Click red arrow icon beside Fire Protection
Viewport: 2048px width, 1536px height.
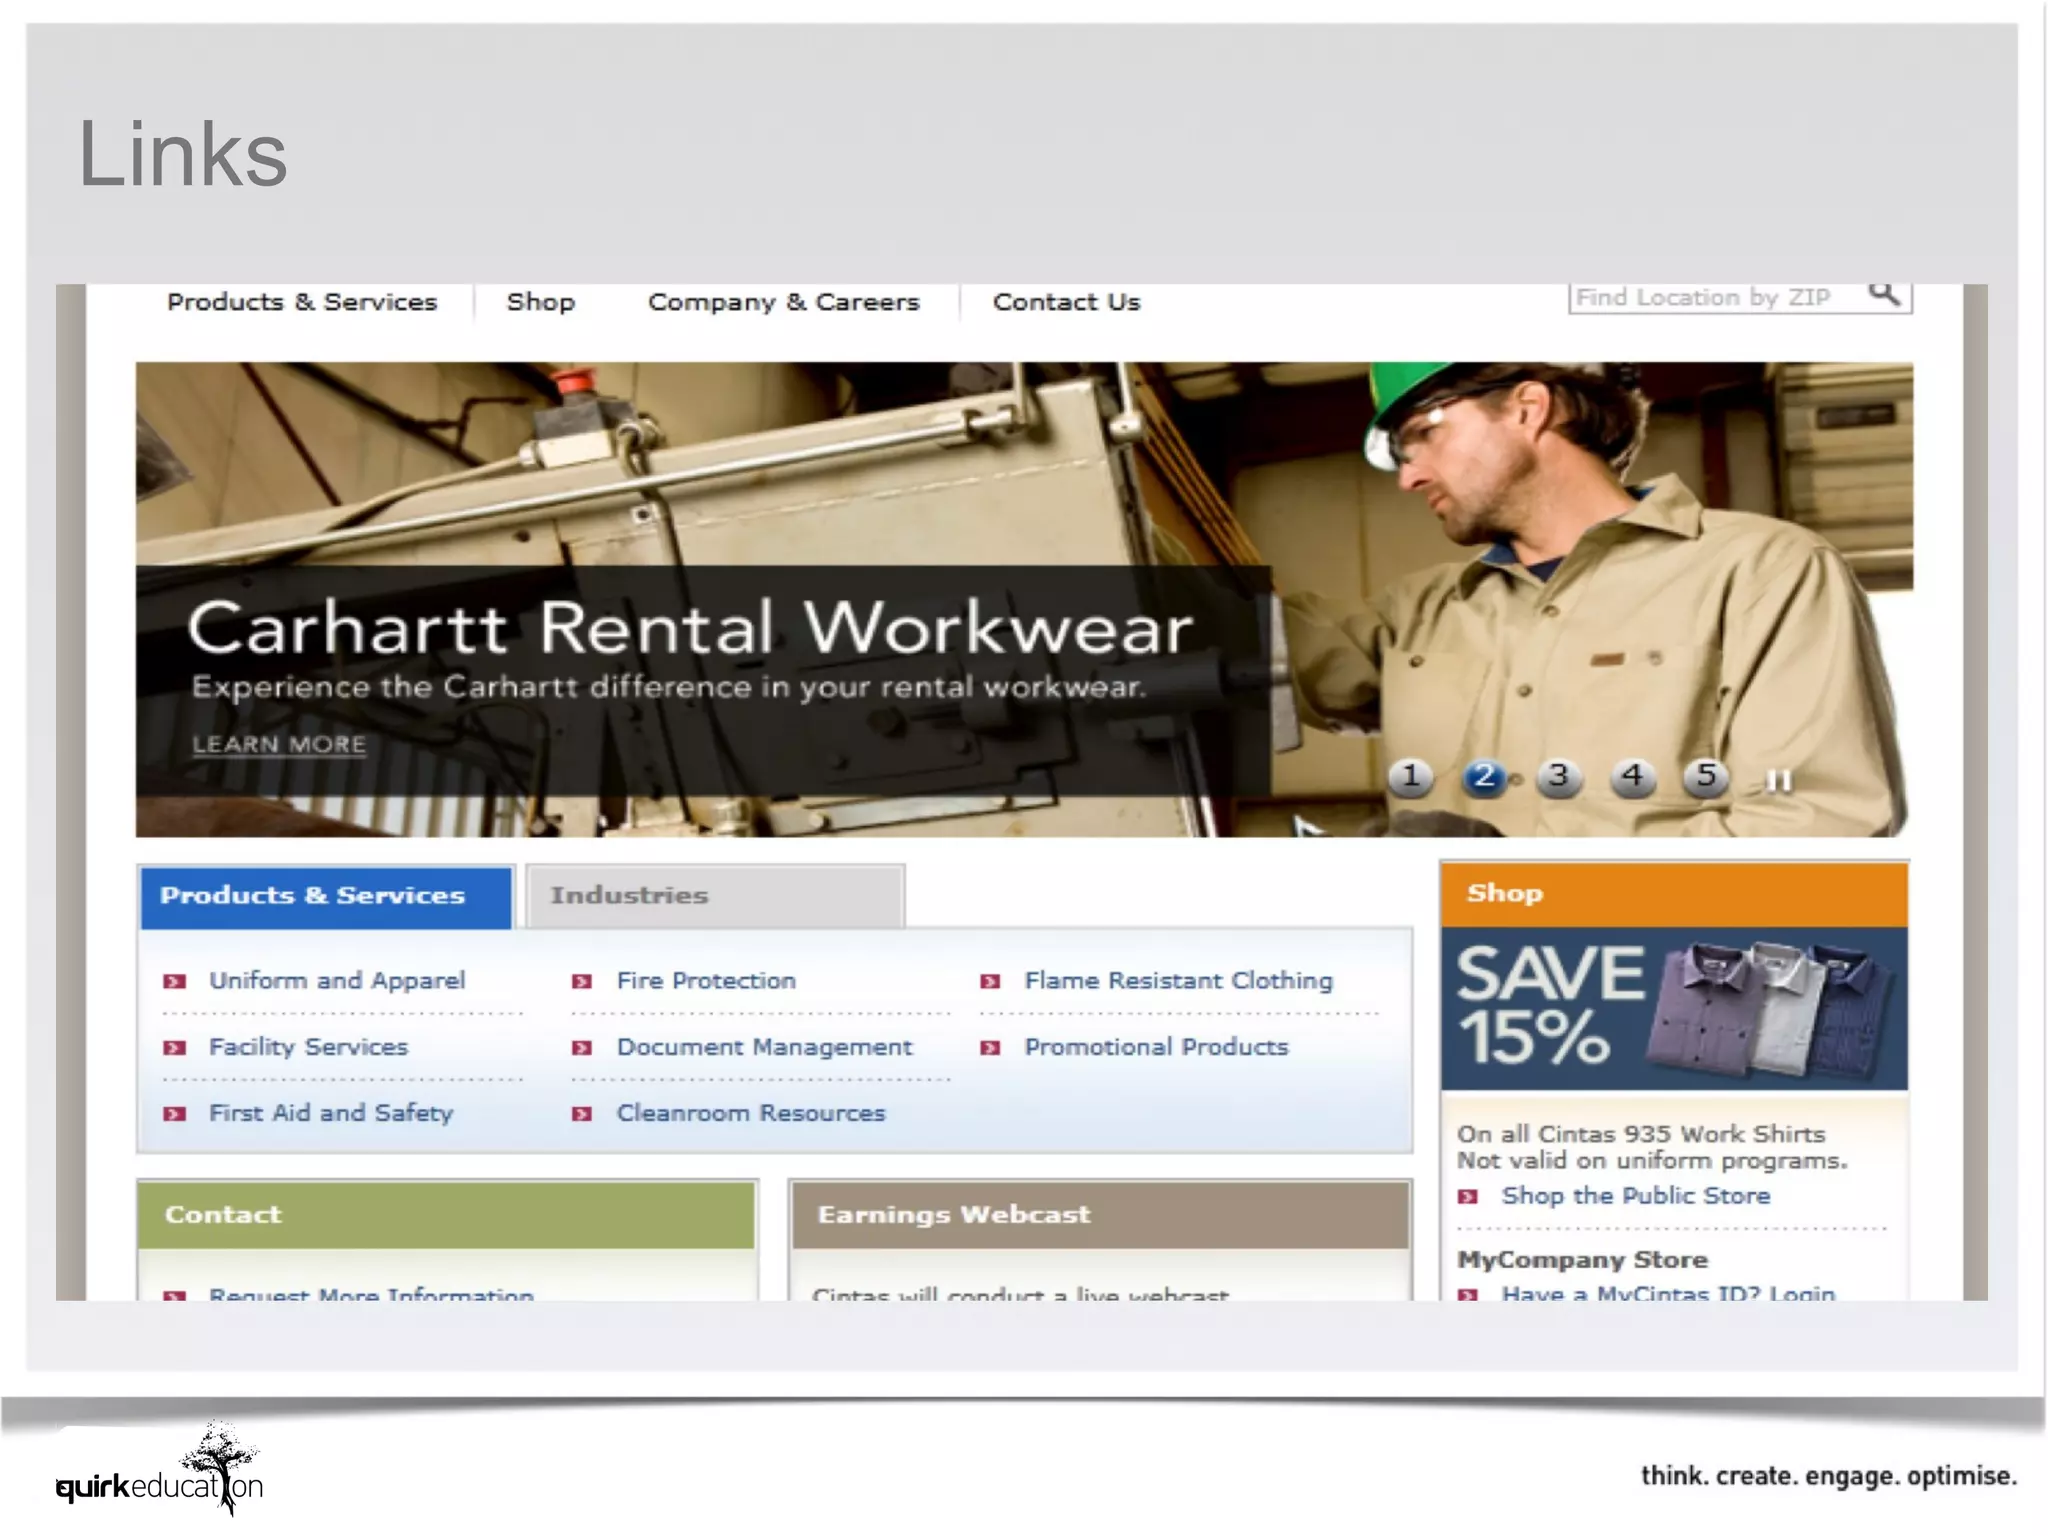(581, 982)
